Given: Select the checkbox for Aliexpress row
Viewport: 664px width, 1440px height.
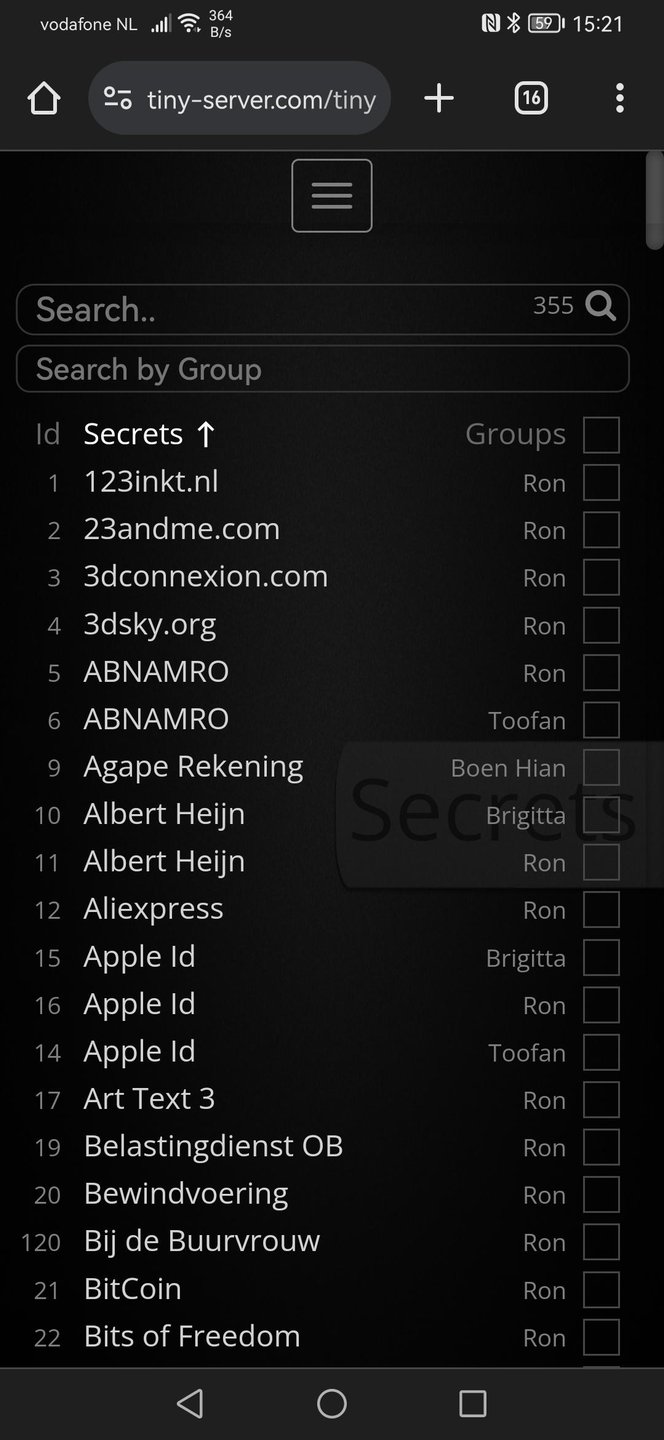Looking at the screenshot, I should pyautogui.click(x=601, y=910).
